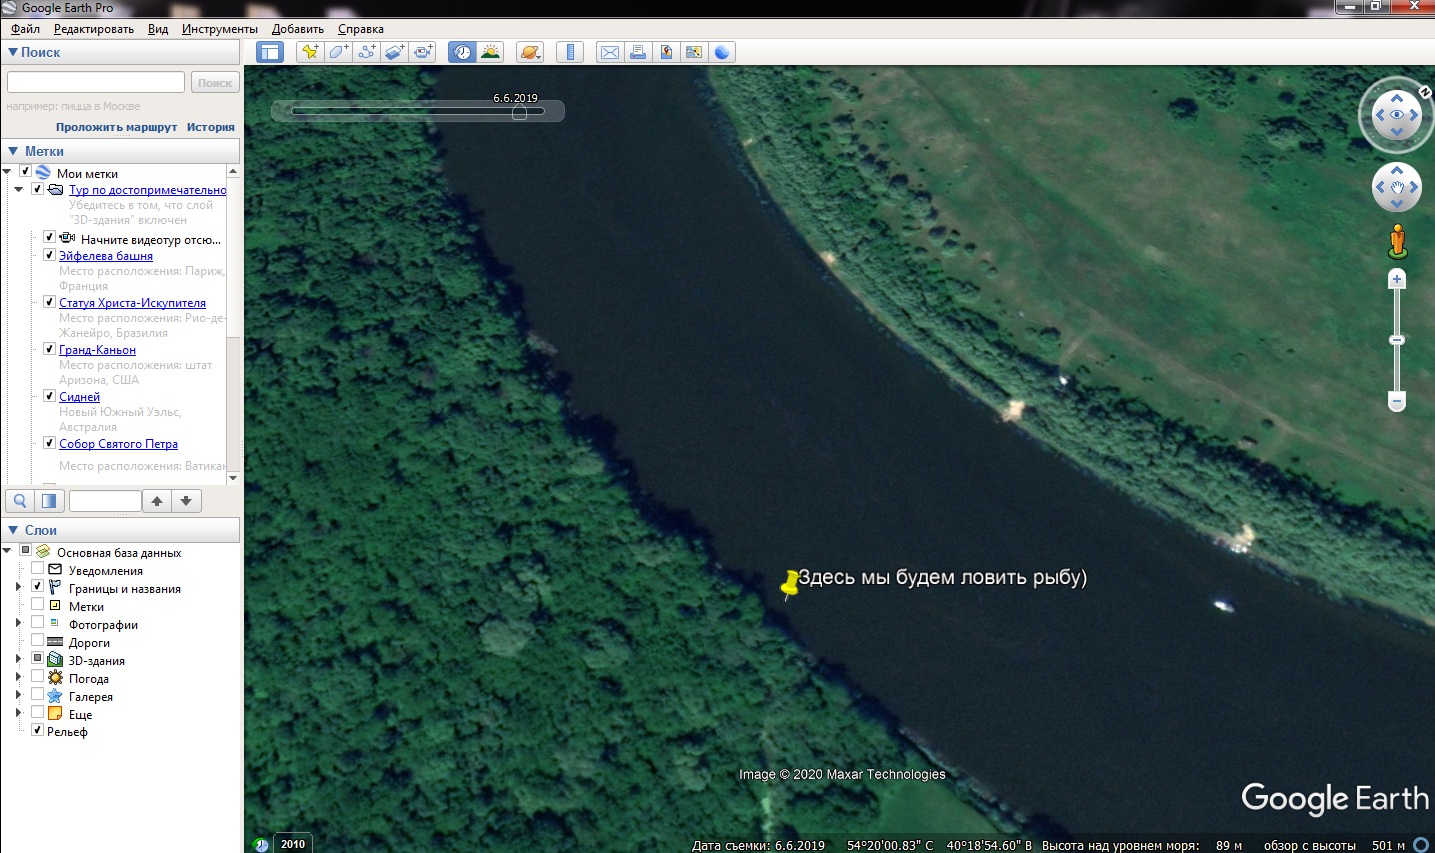The height and width of the screenshot is (853, 1435).
Task: Open the Earth sign-in globe icon
Action: (x=722, y=52)
